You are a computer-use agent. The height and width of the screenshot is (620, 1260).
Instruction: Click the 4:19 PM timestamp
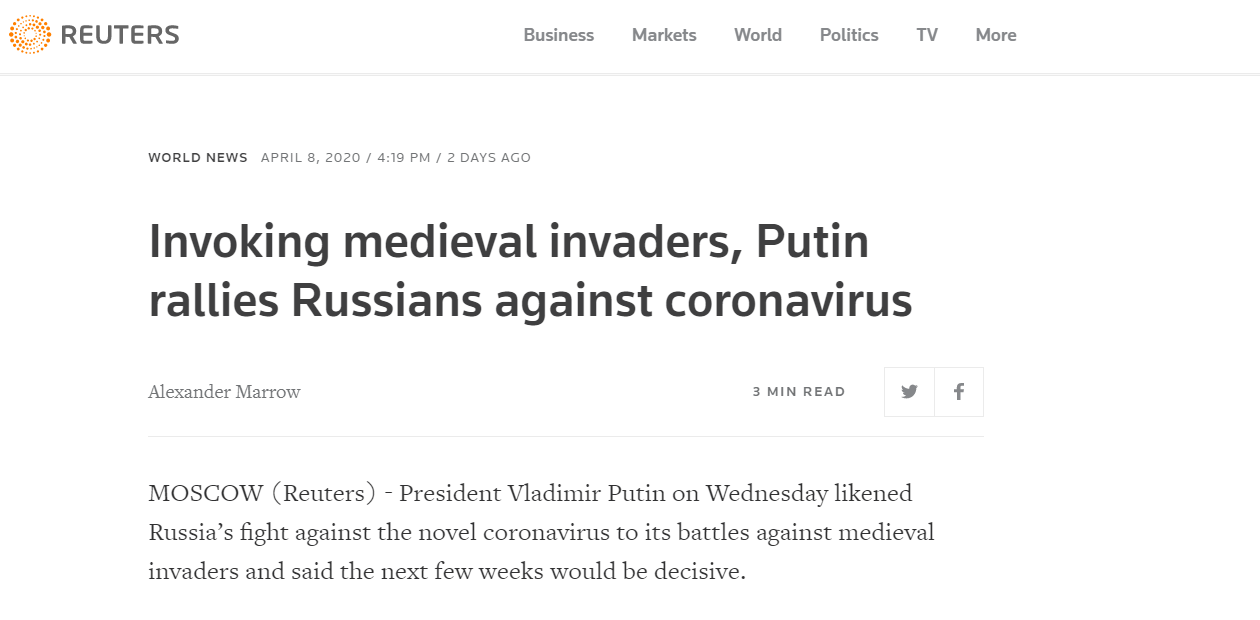[404, 158]
